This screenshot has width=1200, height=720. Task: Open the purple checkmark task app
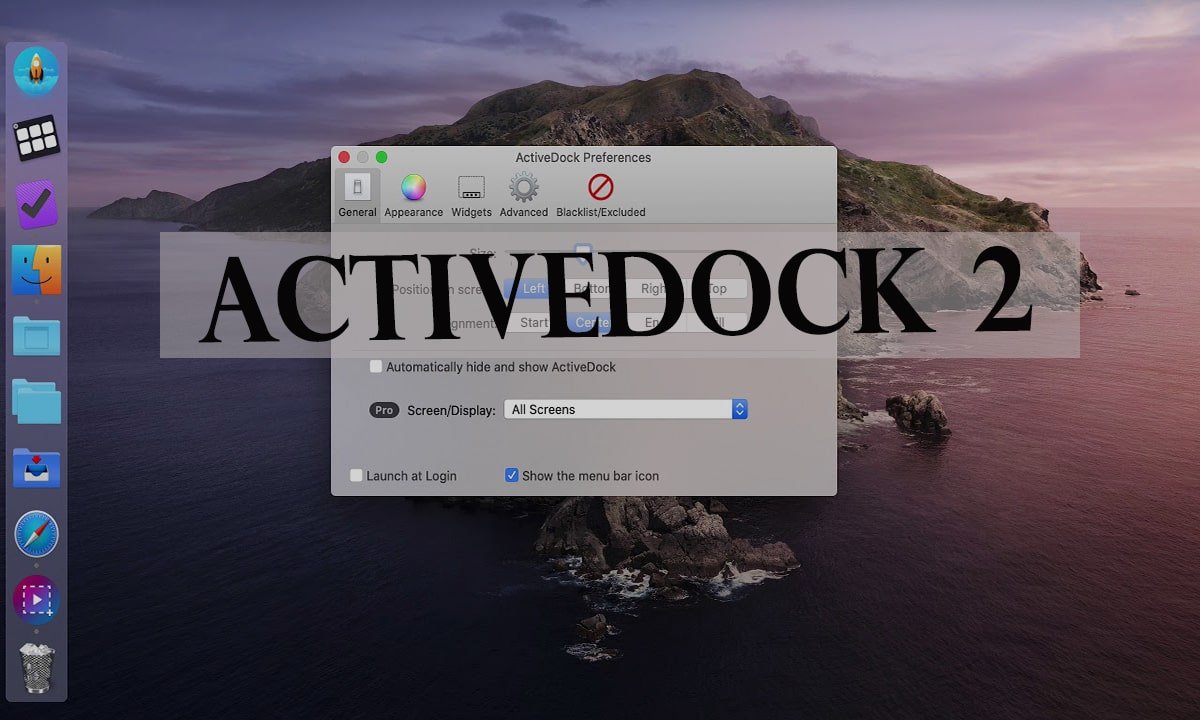tap(36, 204)
